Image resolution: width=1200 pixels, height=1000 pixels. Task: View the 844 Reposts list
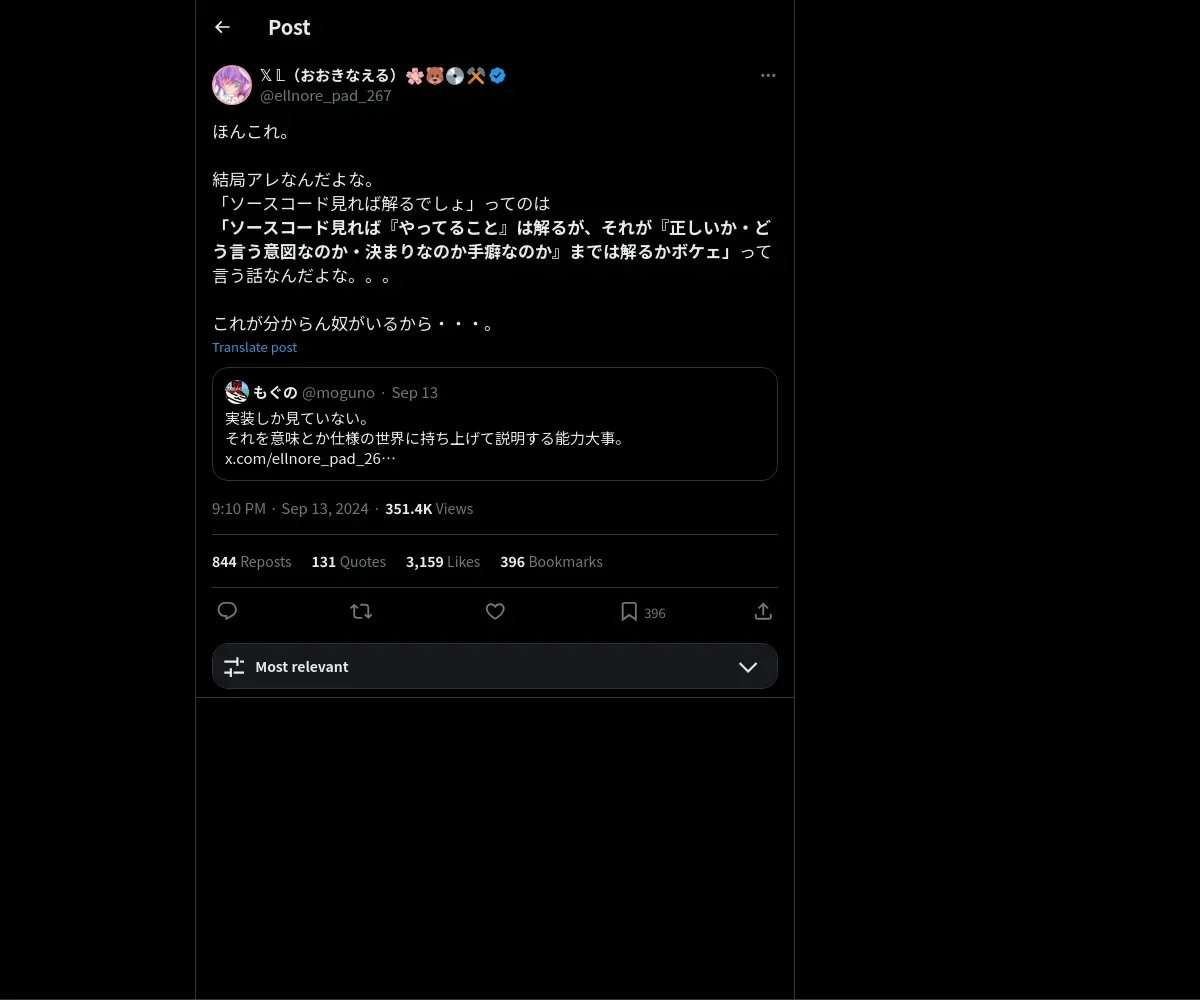pyautogui.click(x=251, y=562)
